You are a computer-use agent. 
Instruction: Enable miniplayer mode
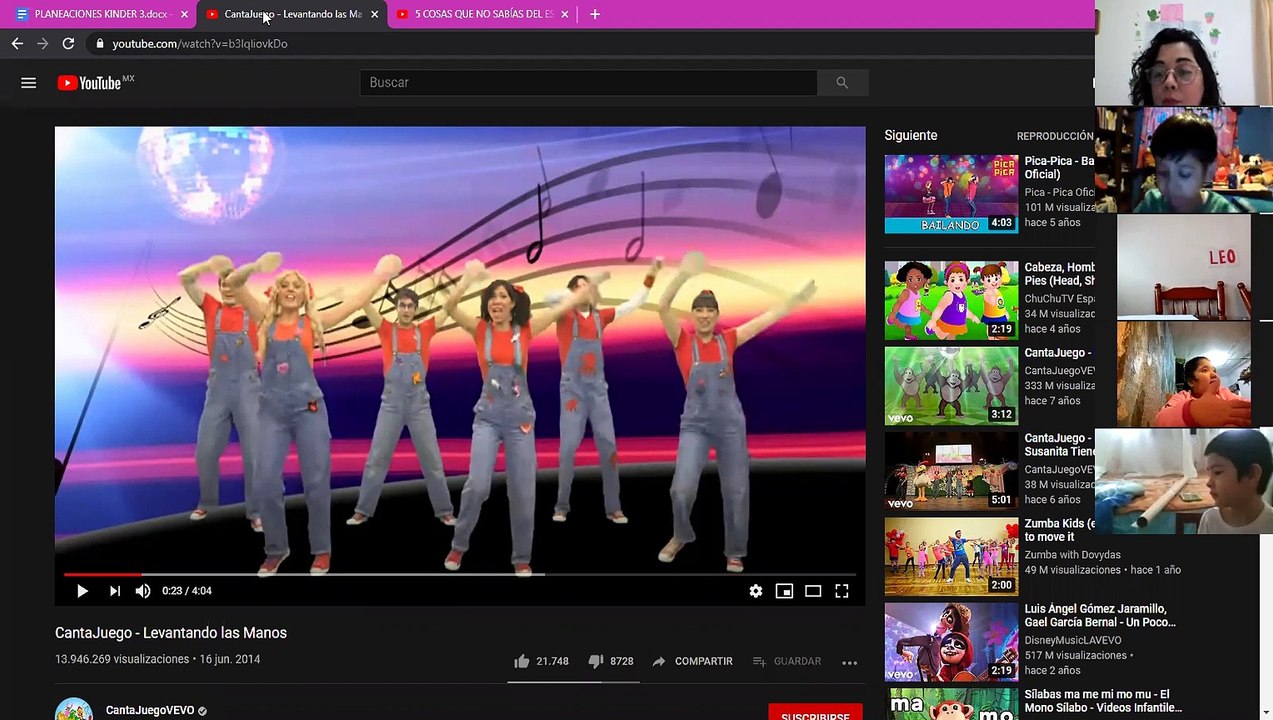point(784,591)
